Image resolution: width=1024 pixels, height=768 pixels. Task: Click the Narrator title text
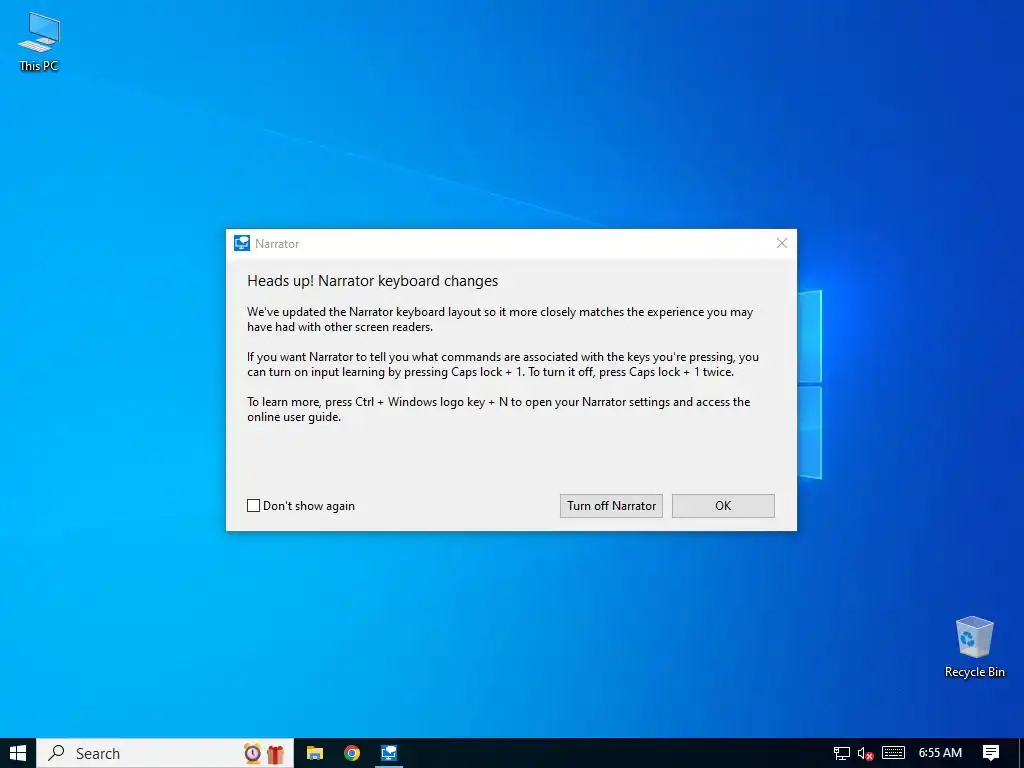coord(277,244)
